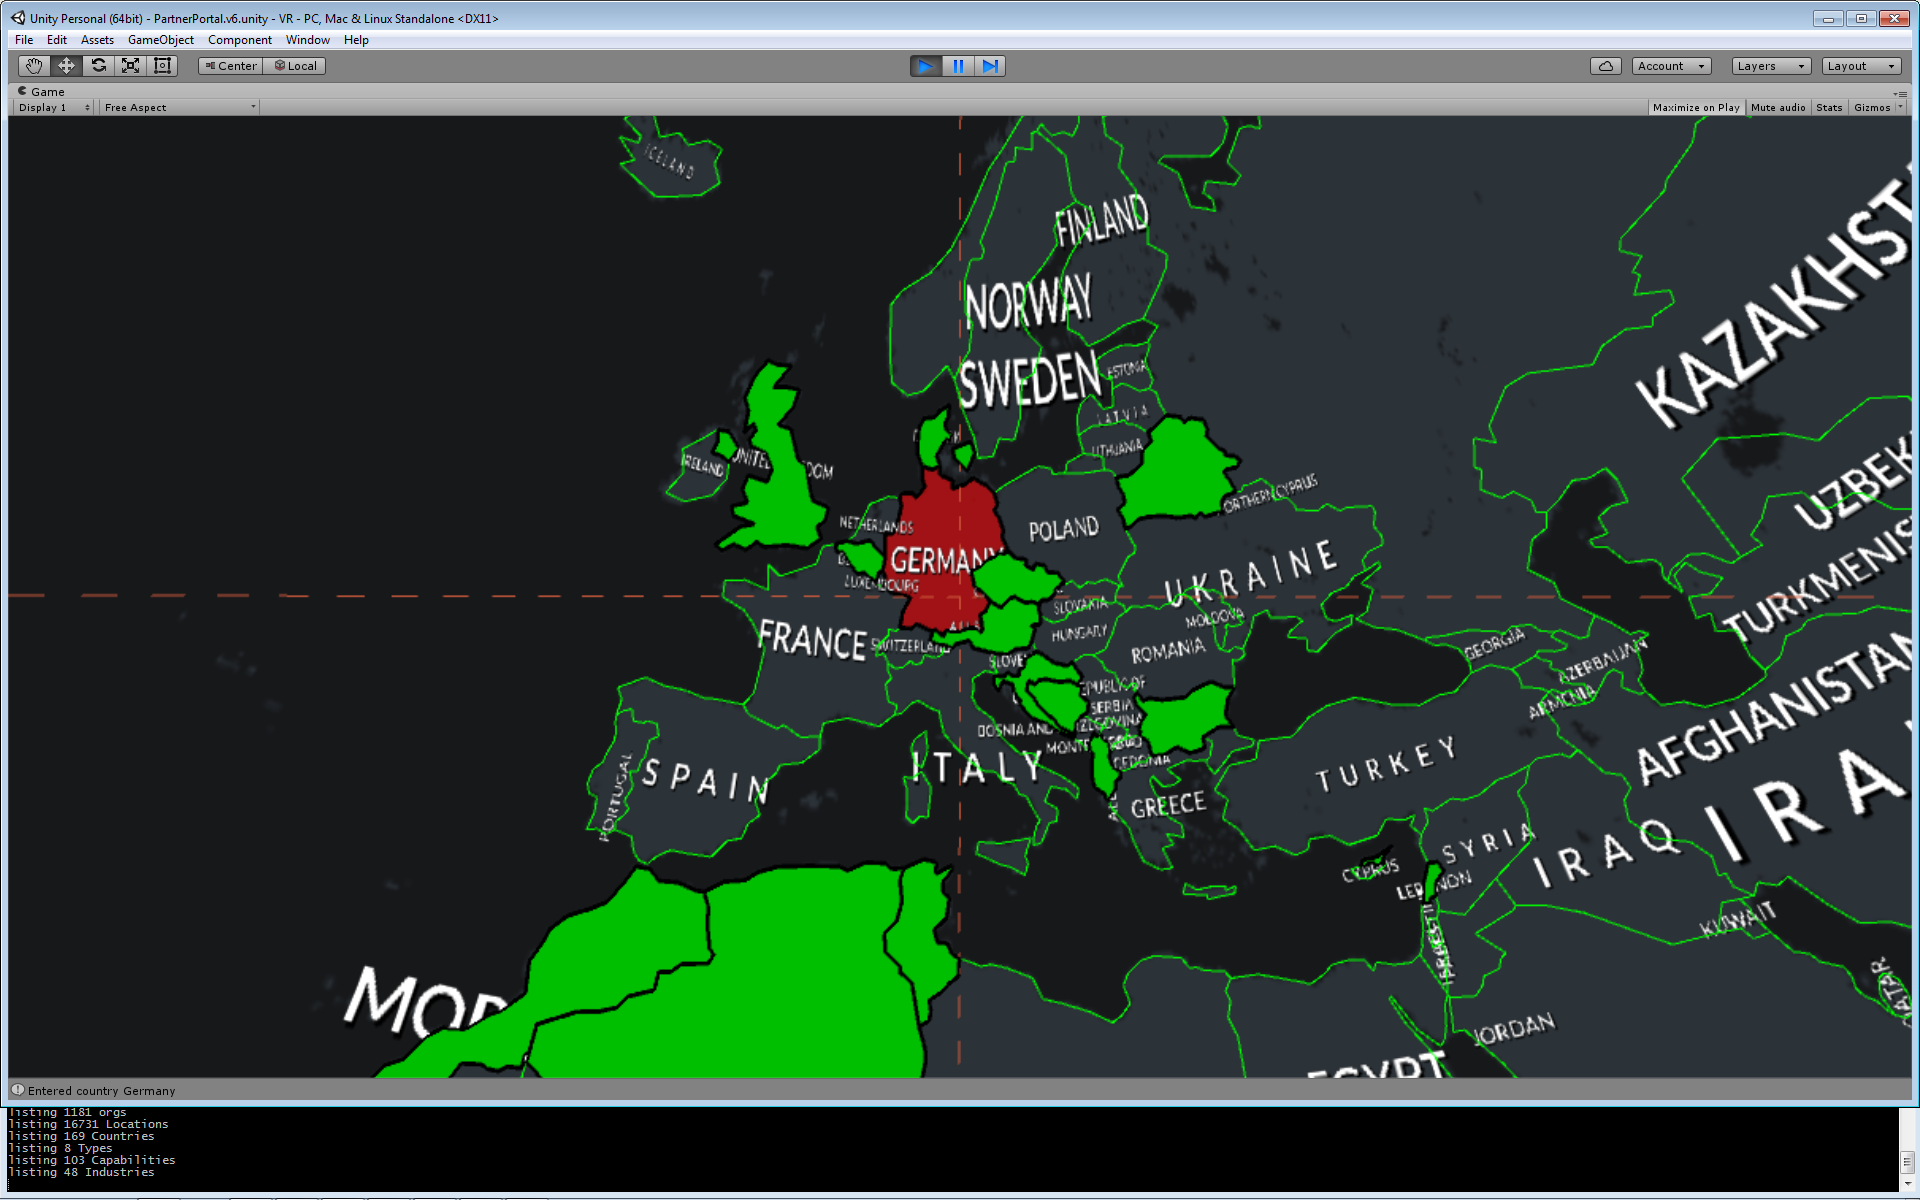Select the Scale tool

(x=130, y=66)
